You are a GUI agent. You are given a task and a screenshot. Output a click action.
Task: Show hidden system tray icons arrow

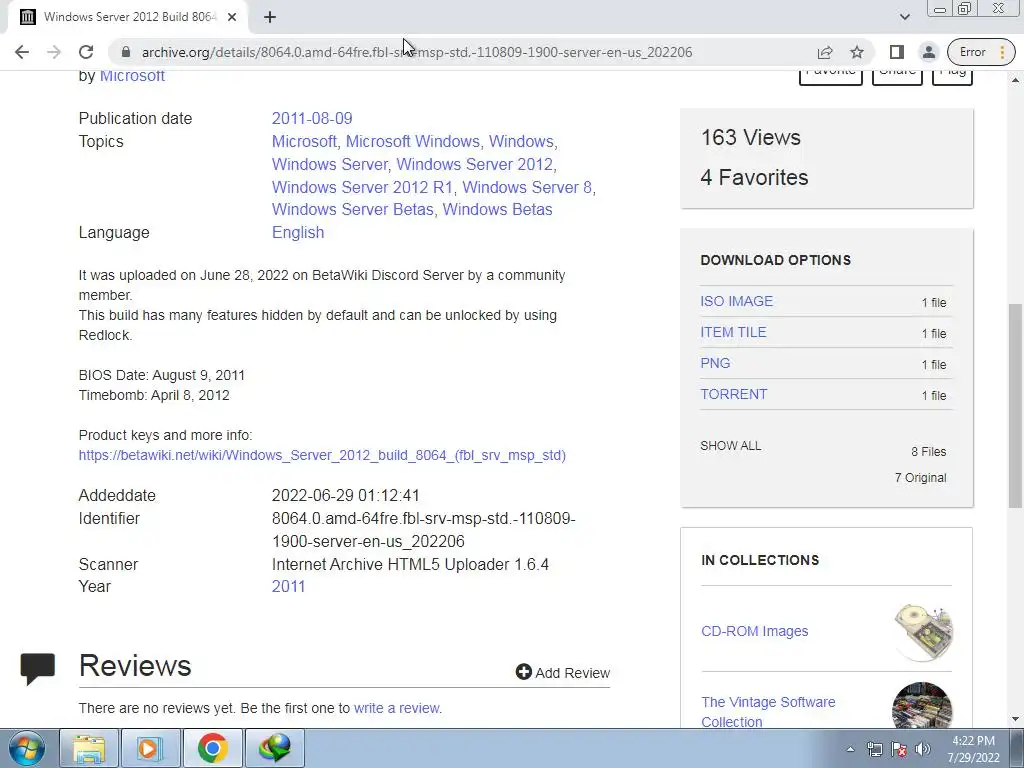[850, 749]
